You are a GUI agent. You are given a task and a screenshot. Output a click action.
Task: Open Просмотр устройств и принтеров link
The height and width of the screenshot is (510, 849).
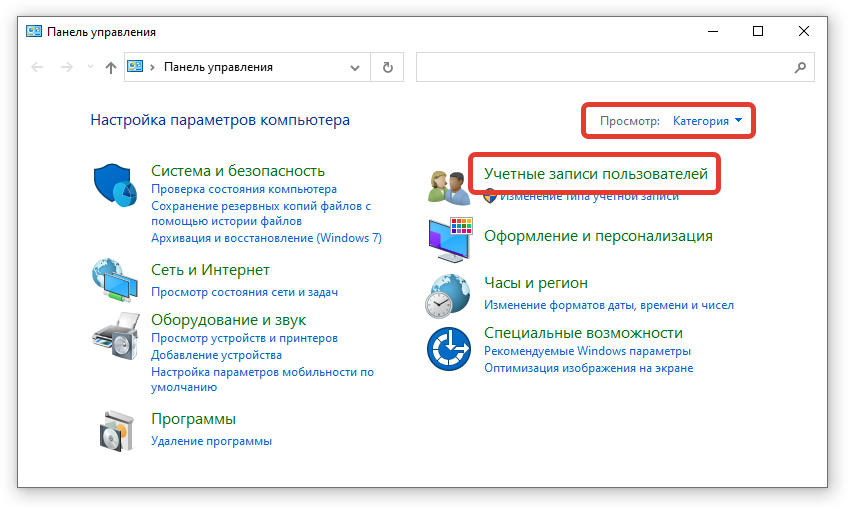(244, 339)
